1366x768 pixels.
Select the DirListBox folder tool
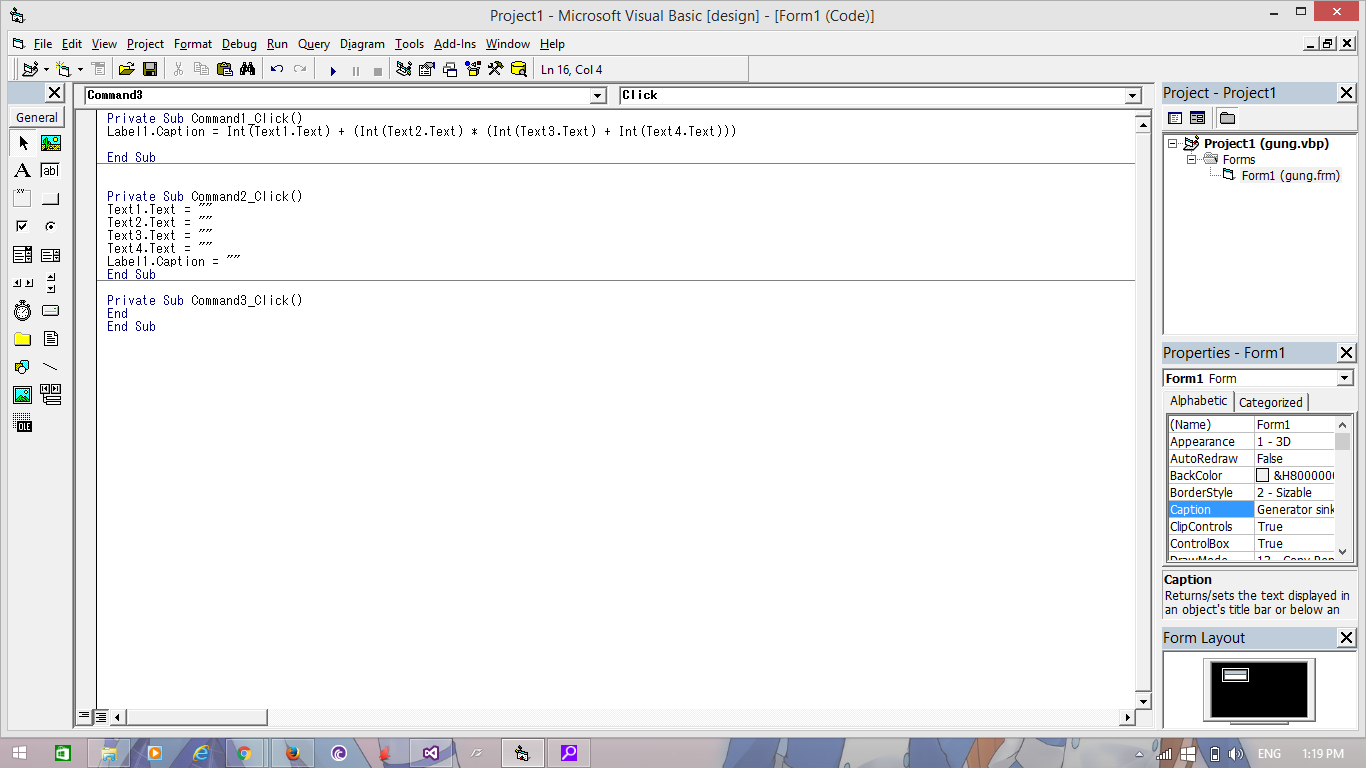coord(23,339)
